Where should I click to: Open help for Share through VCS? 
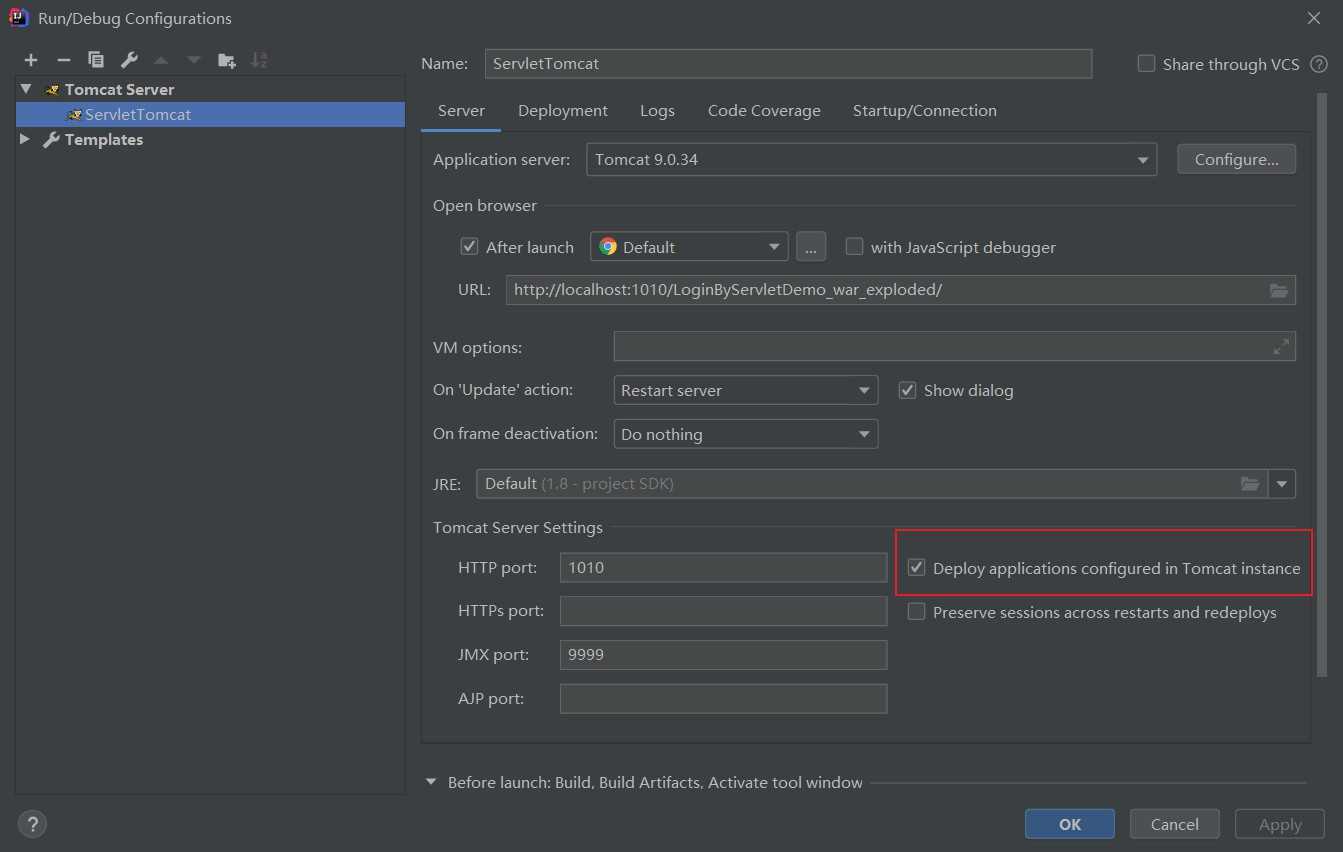(1319, 64)
